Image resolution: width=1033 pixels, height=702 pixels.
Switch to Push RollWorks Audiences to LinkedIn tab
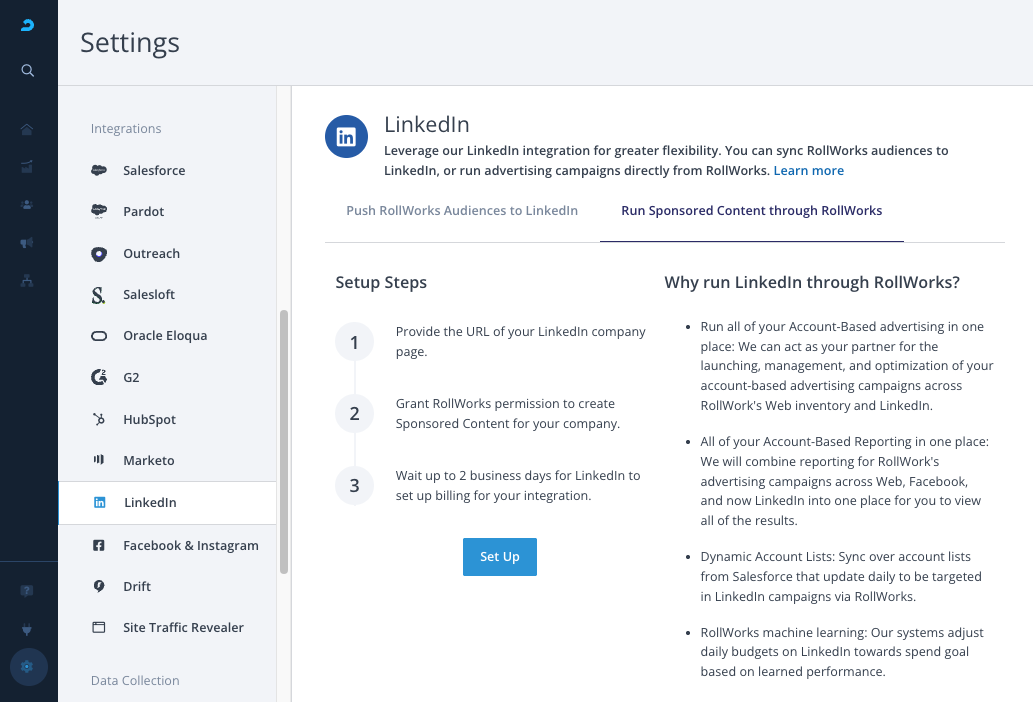462,211
